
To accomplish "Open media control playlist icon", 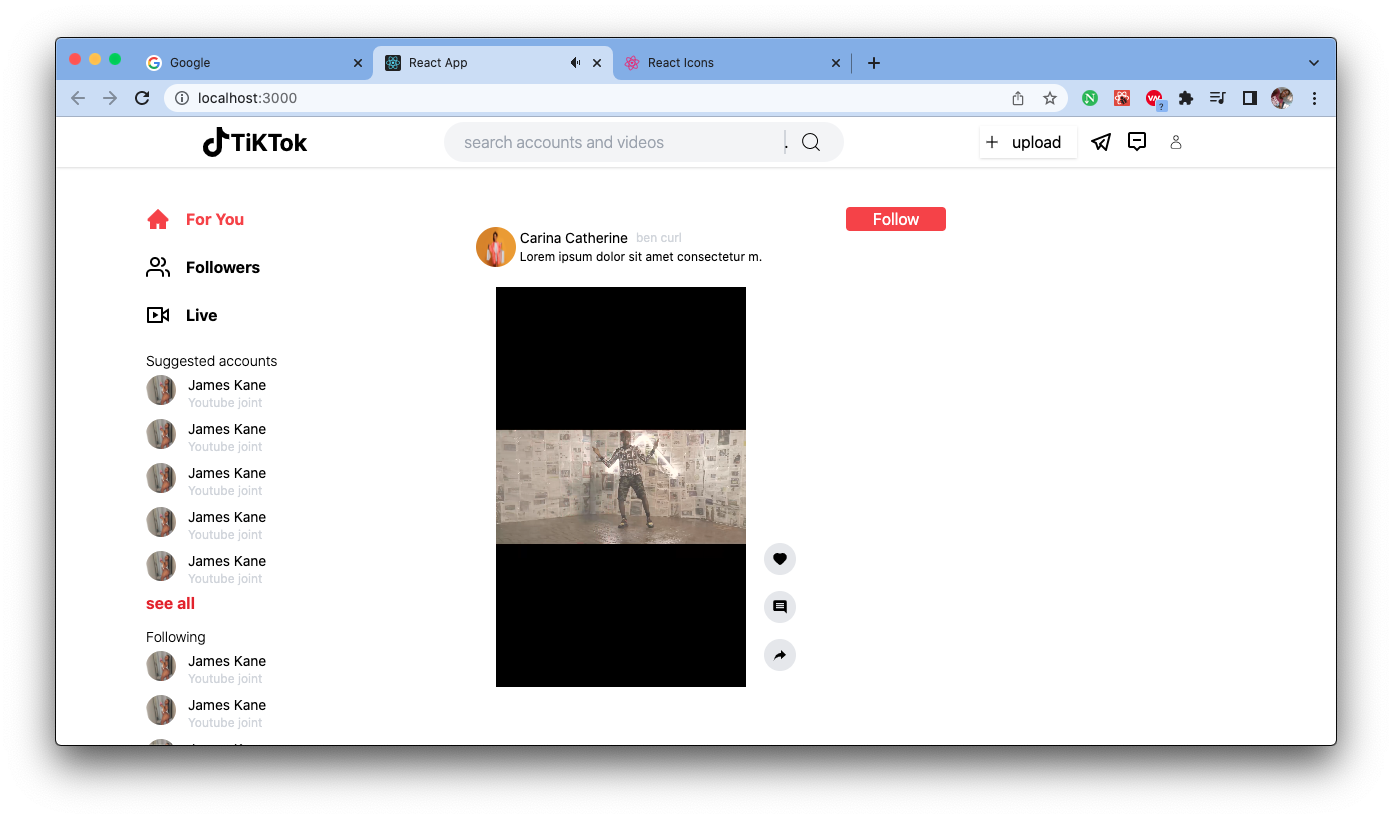I will (1218, 98).
